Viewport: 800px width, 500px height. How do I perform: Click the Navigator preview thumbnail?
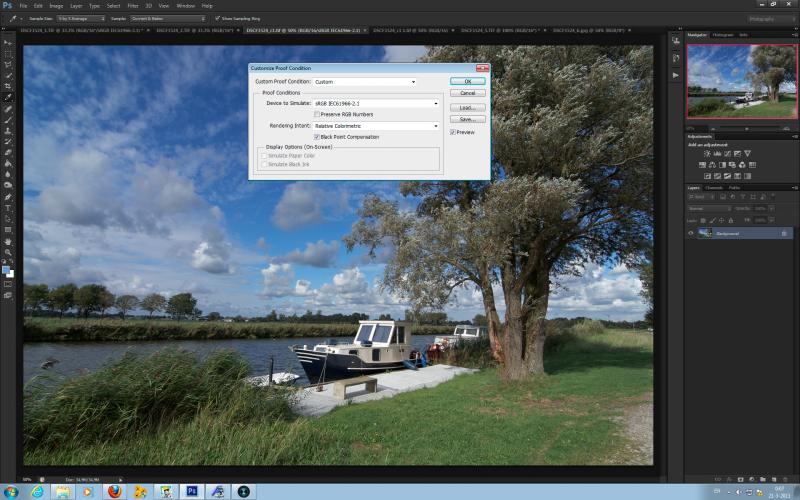coord(742,81)
